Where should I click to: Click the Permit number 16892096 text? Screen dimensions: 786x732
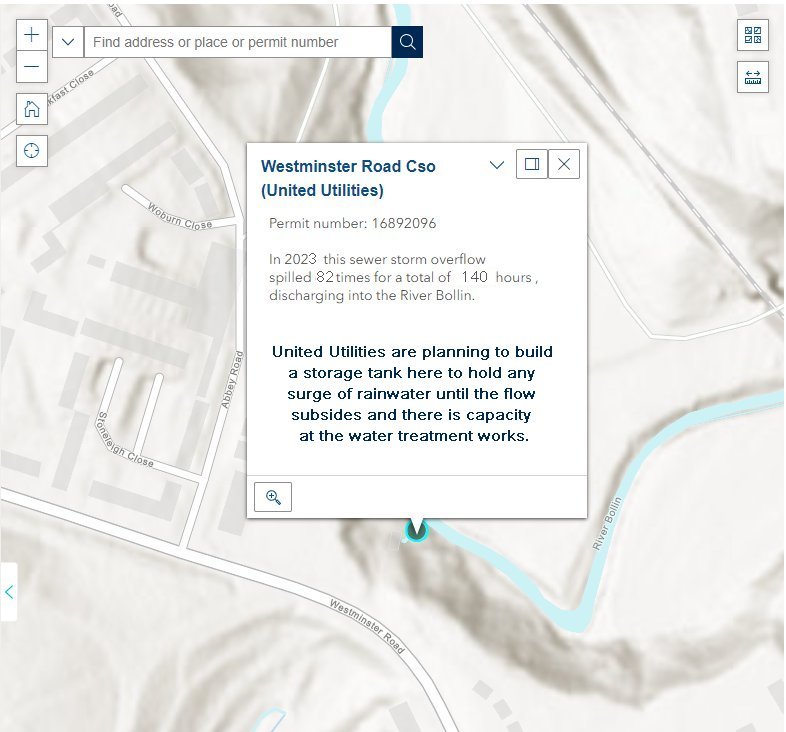[x=352, y=223]
